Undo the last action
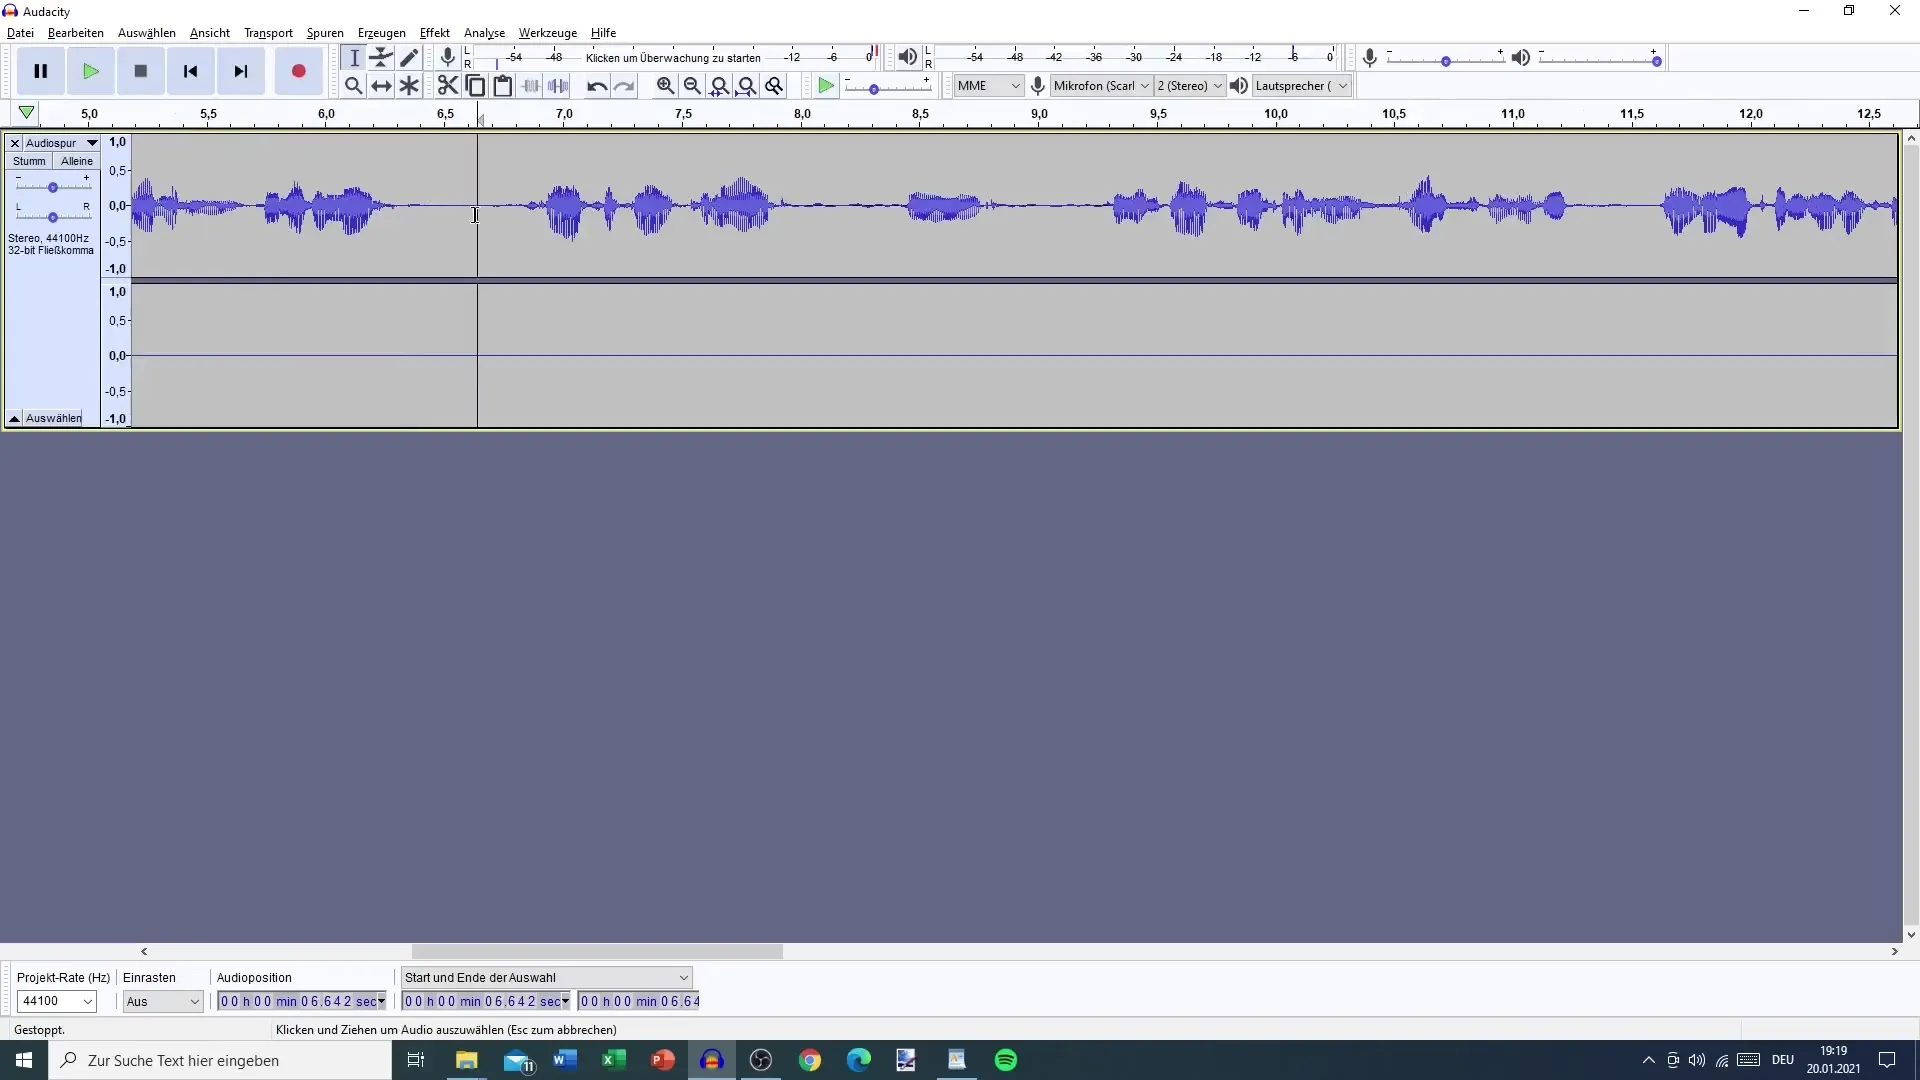This screenshot has width=1920, height=1080. point(597,86)
